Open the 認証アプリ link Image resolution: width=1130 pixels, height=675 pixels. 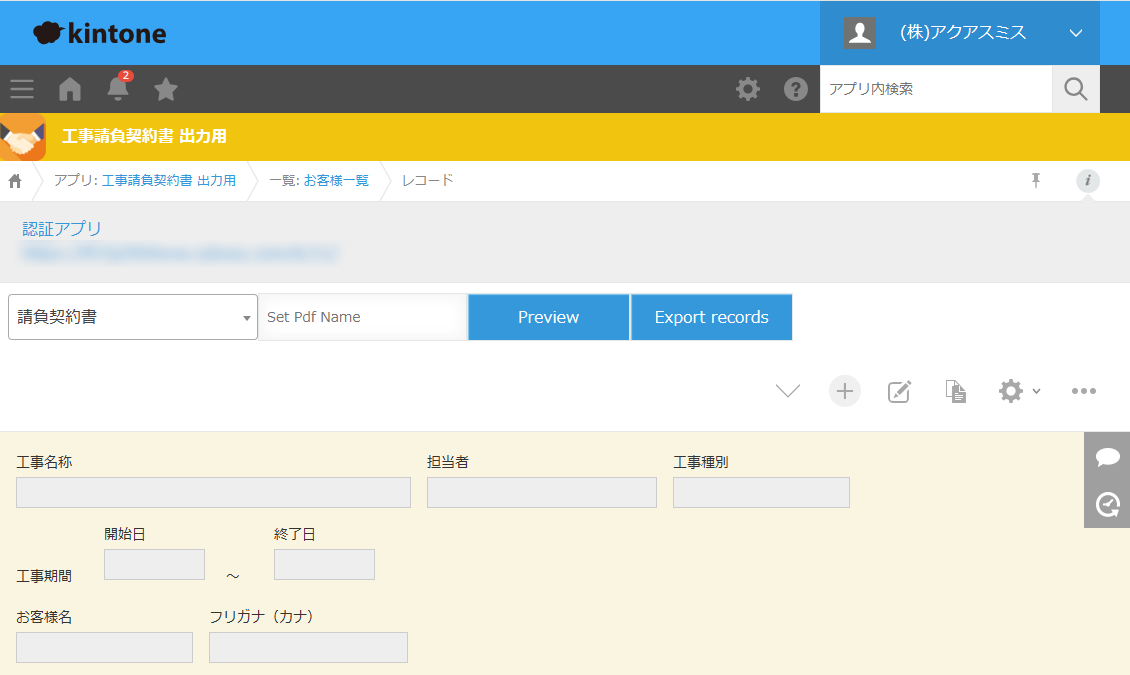coord(62,229)
